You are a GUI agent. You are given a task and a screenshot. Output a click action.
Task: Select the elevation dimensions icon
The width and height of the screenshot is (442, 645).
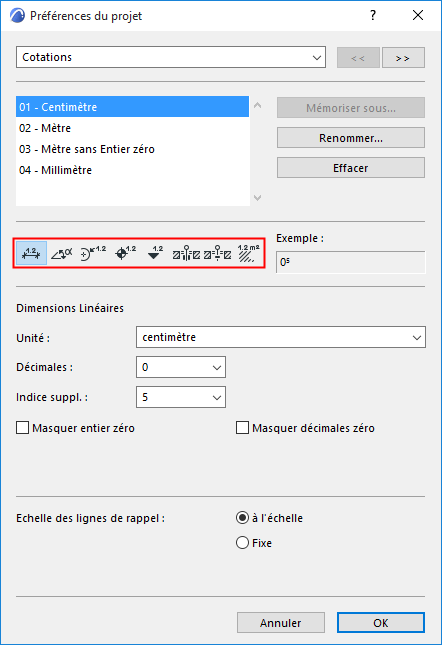point(155,253)
